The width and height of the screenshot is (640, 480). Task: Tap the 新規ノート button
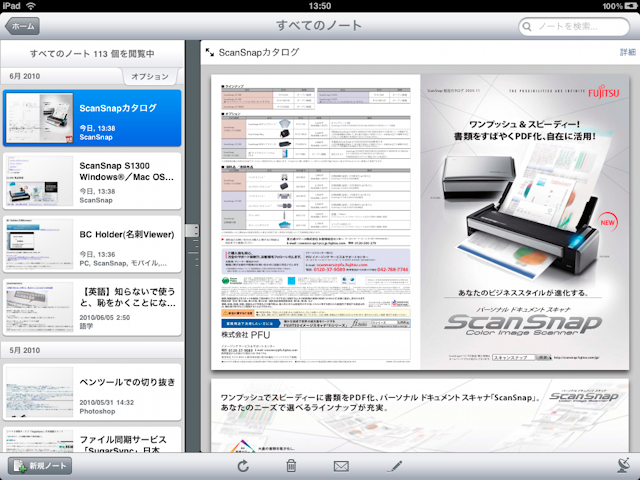(40, 466)
